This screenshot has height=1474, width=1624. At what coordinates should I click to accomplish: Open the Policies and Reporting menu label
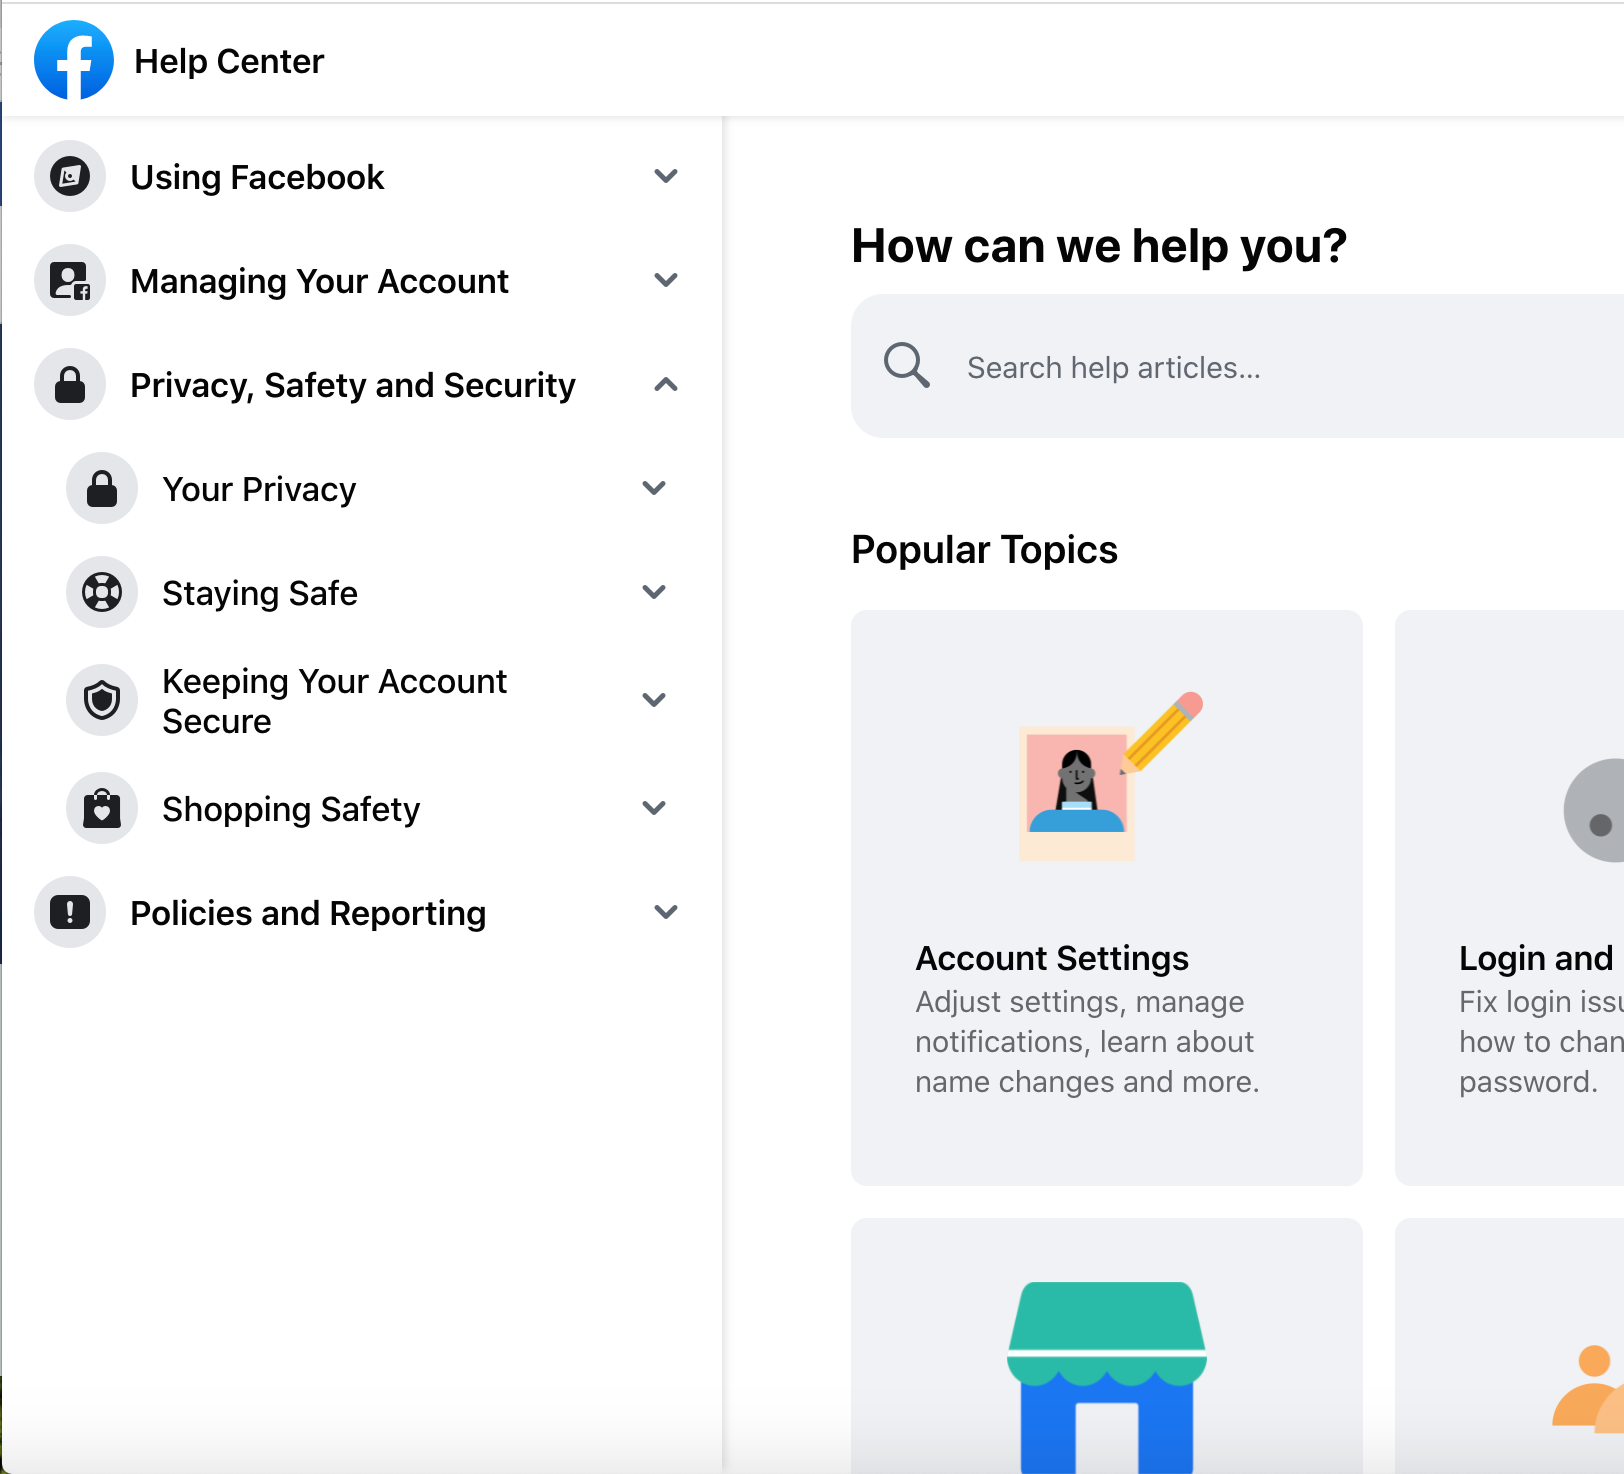308,913
